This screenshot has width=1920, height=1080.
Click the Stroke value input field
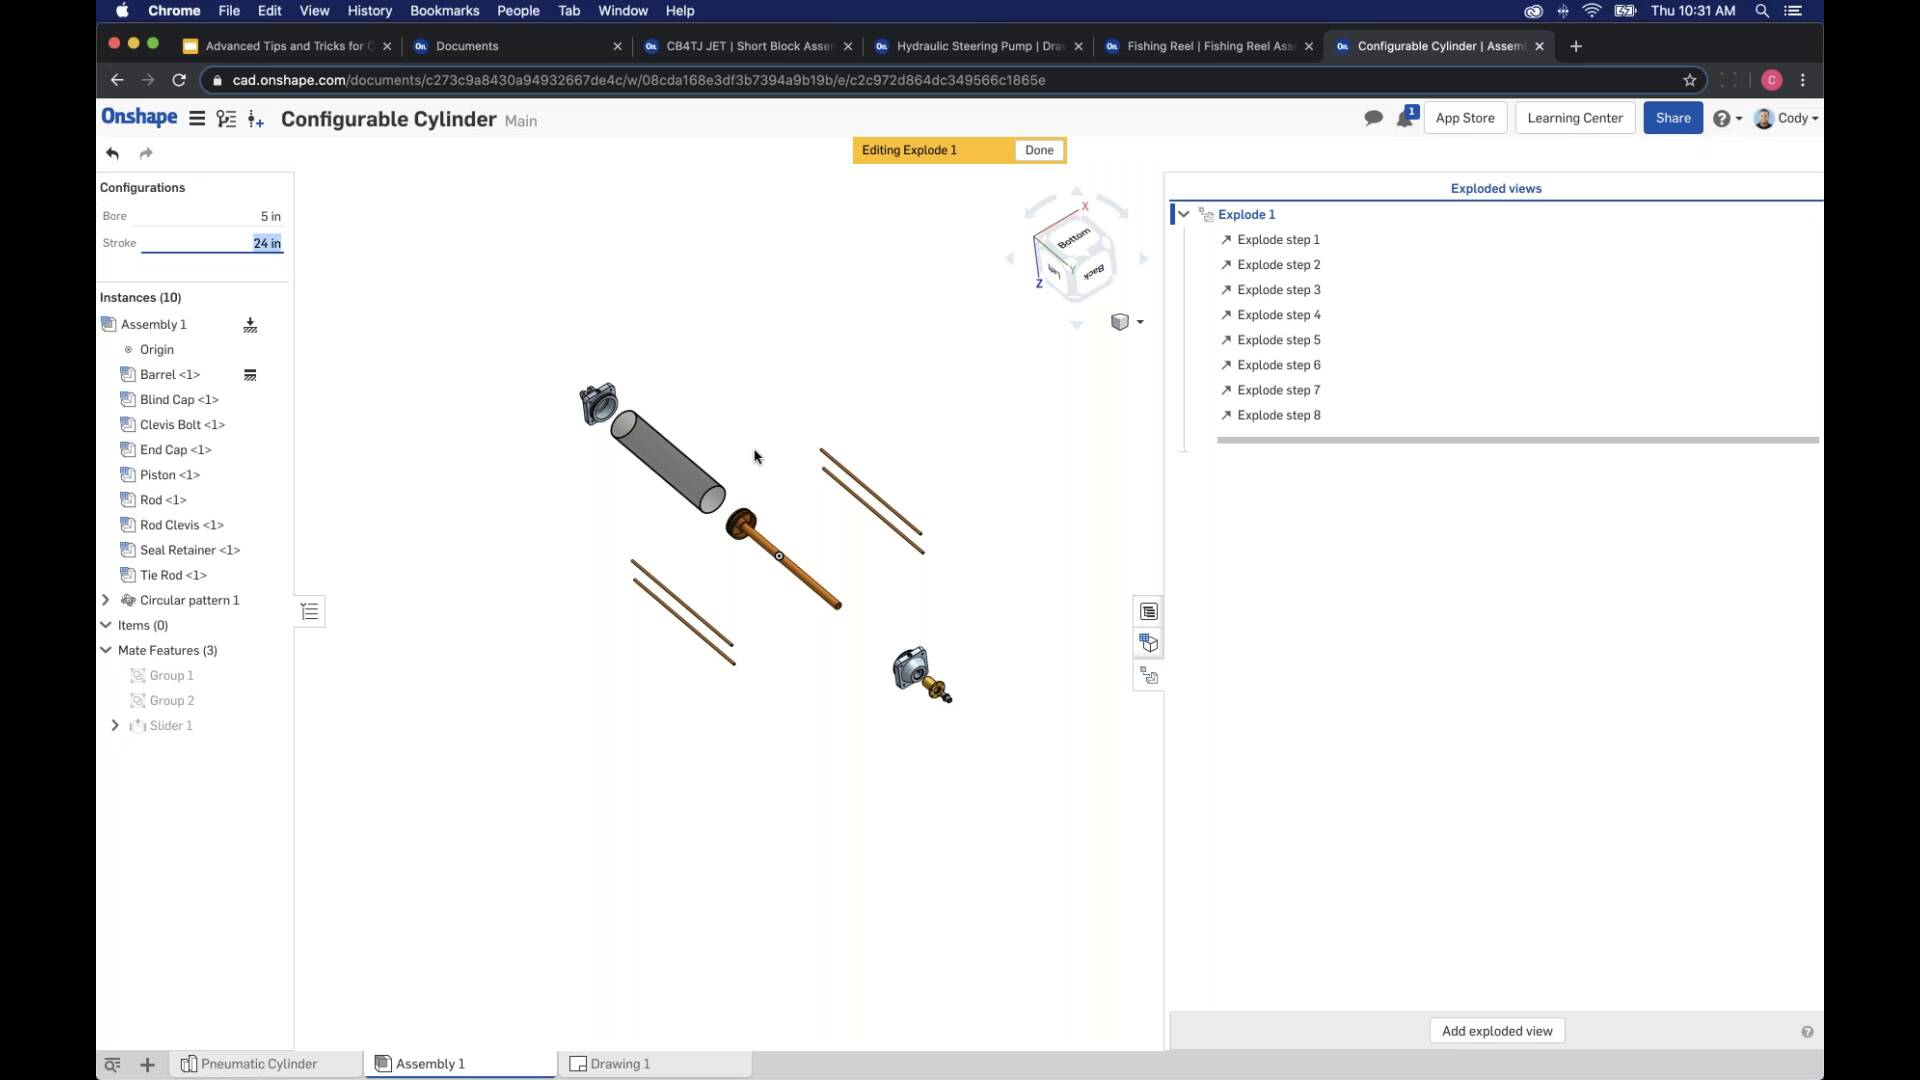(212, 243)
